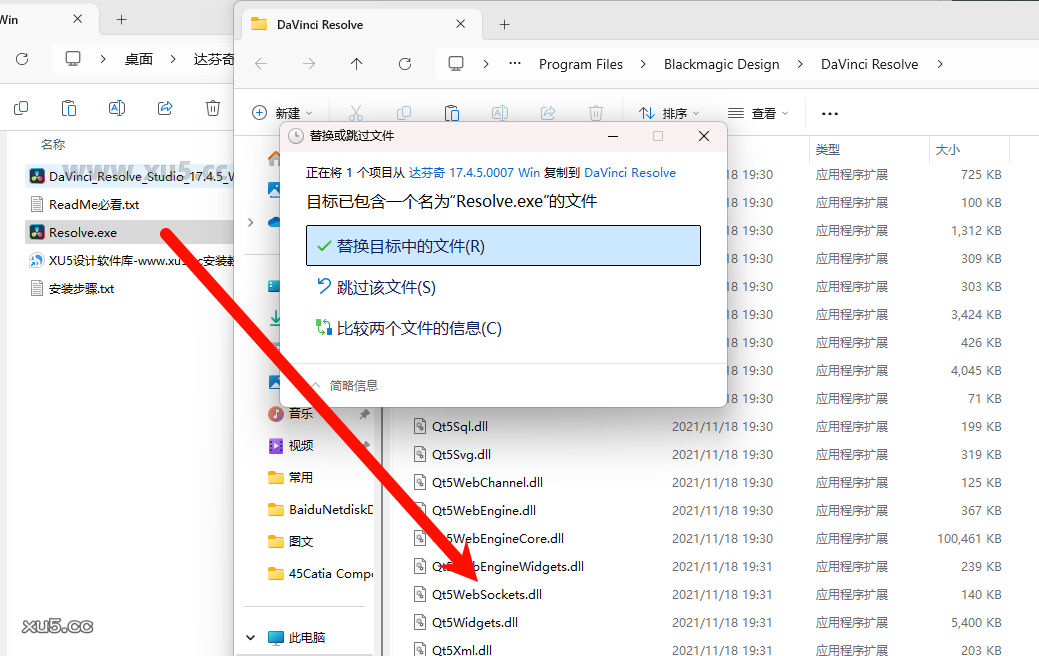Open Blackmagic Design in the breadcrumb path

pyautogui.click(x=722, y=63)
